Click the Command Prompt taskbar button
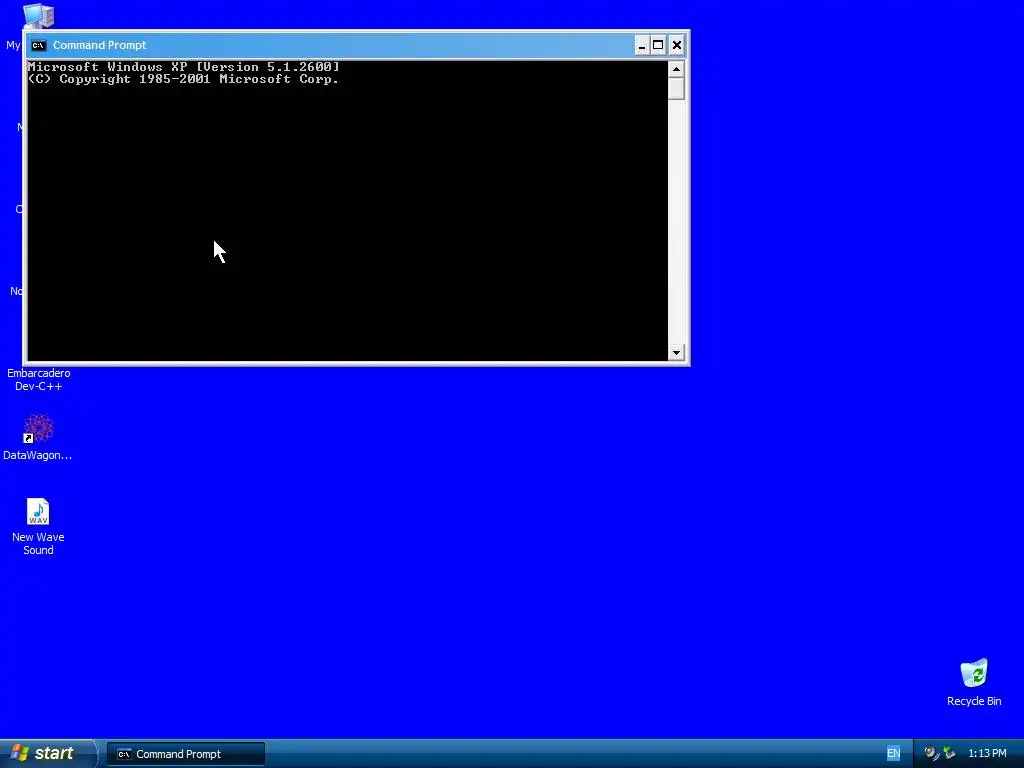 point(186,754)
